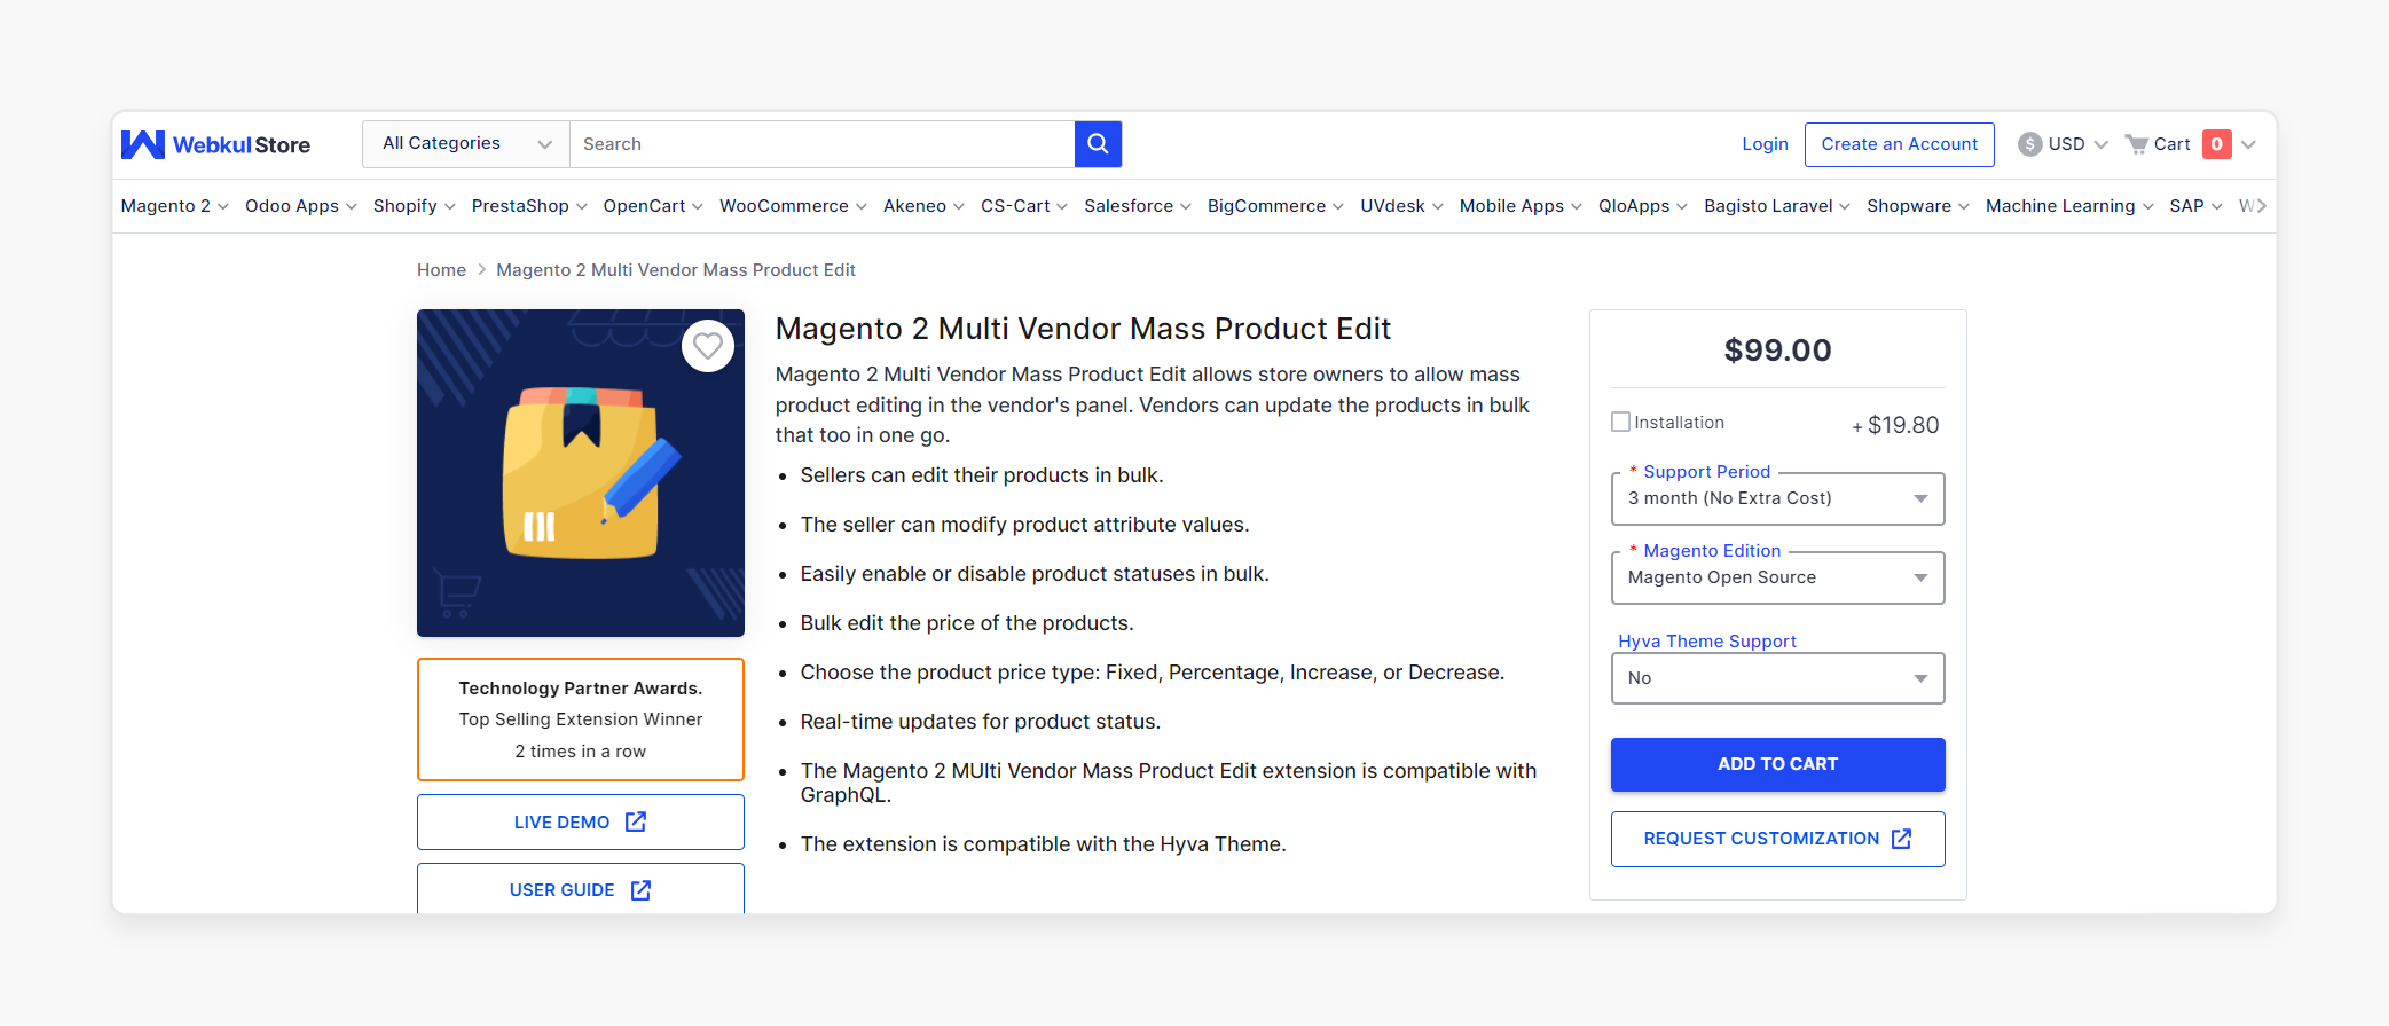
Task: Expand the cart dropdown chevron
Action: [2248, 145]
